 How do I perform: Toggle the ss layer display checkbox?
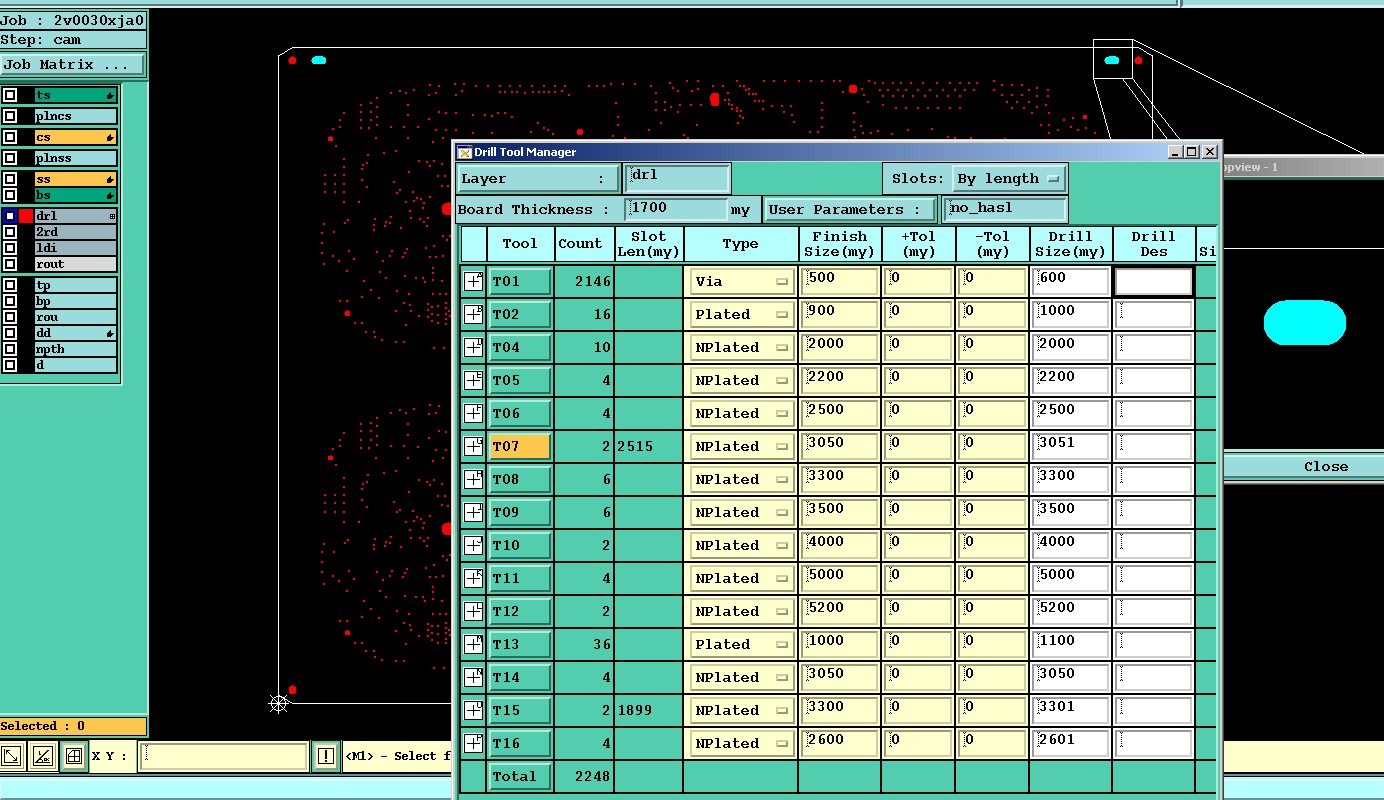point(9,179)
